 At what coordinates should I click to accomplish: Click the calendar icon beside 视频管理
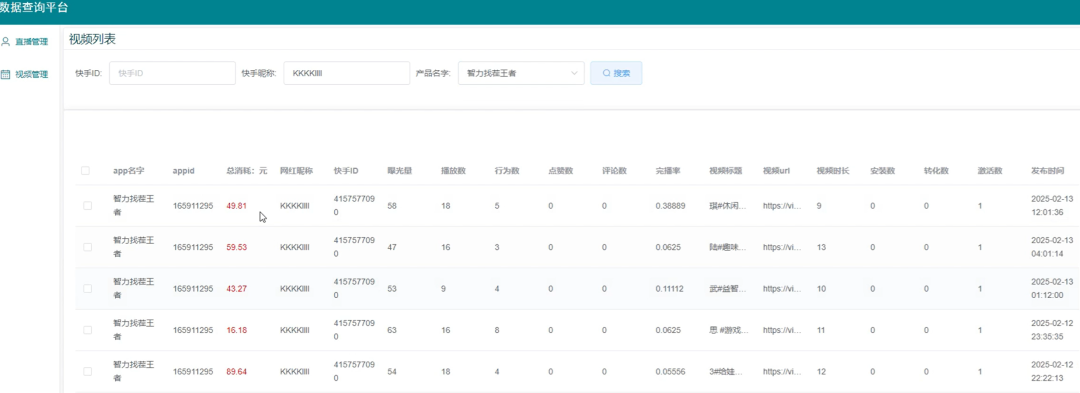(6, 74)
